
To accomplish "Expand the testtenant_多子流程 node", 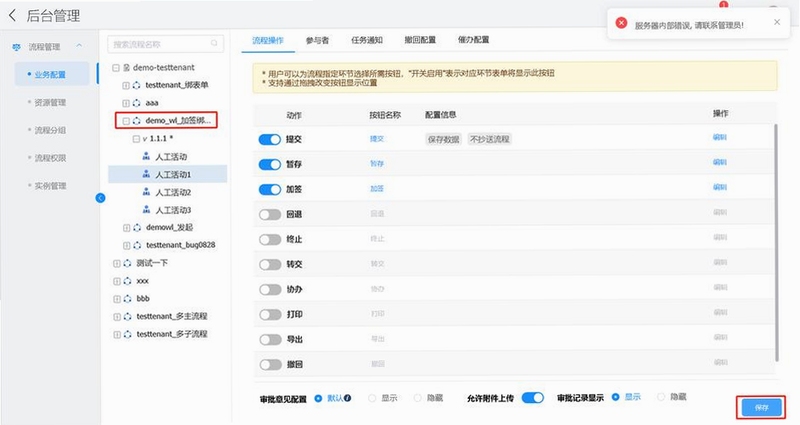I will coord(116,335).
